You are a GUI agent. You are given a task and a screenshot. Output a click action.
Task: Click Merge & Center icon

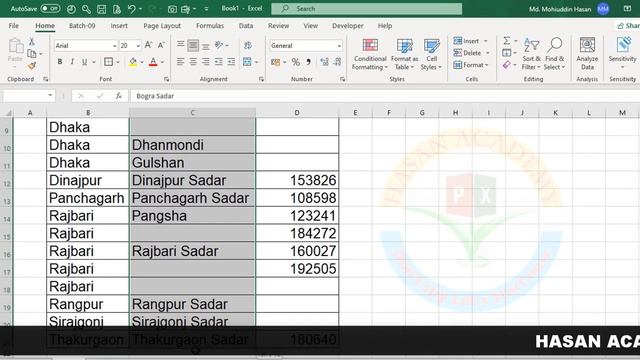coord(247,62)
